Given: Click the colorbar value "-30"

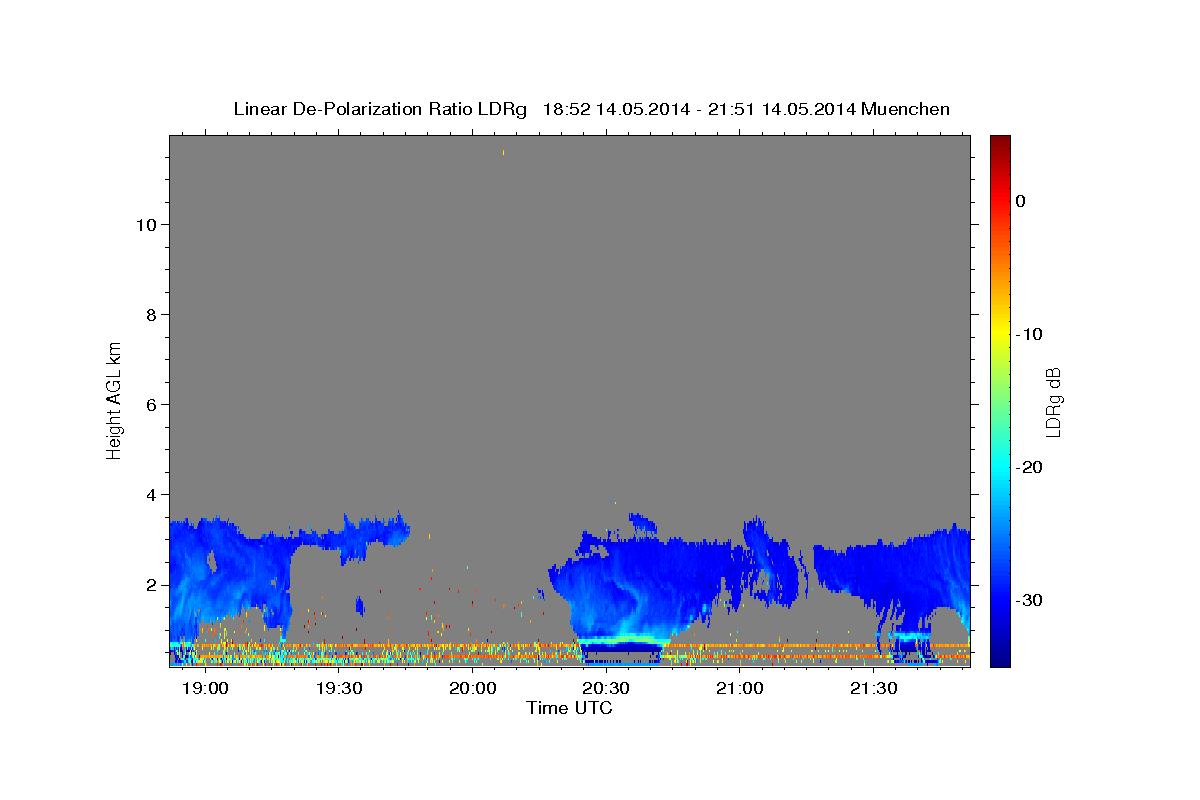Looking at the screenshot, I should click(x=1029, y=600).
